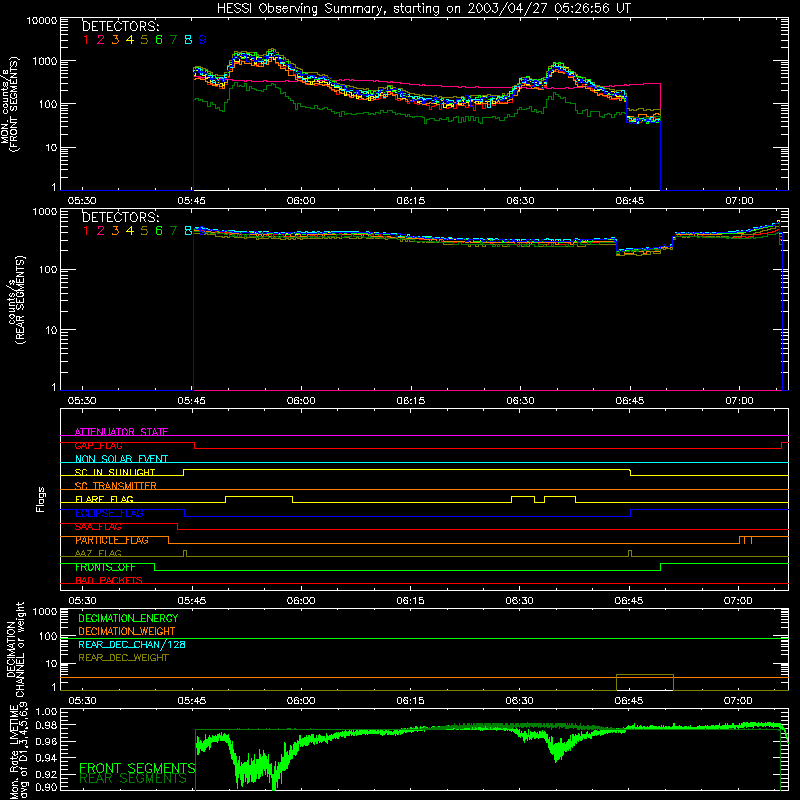Screen dimensions: 800x800
Task: Select orange detector 3 in front segments legend
Action: 115,40
